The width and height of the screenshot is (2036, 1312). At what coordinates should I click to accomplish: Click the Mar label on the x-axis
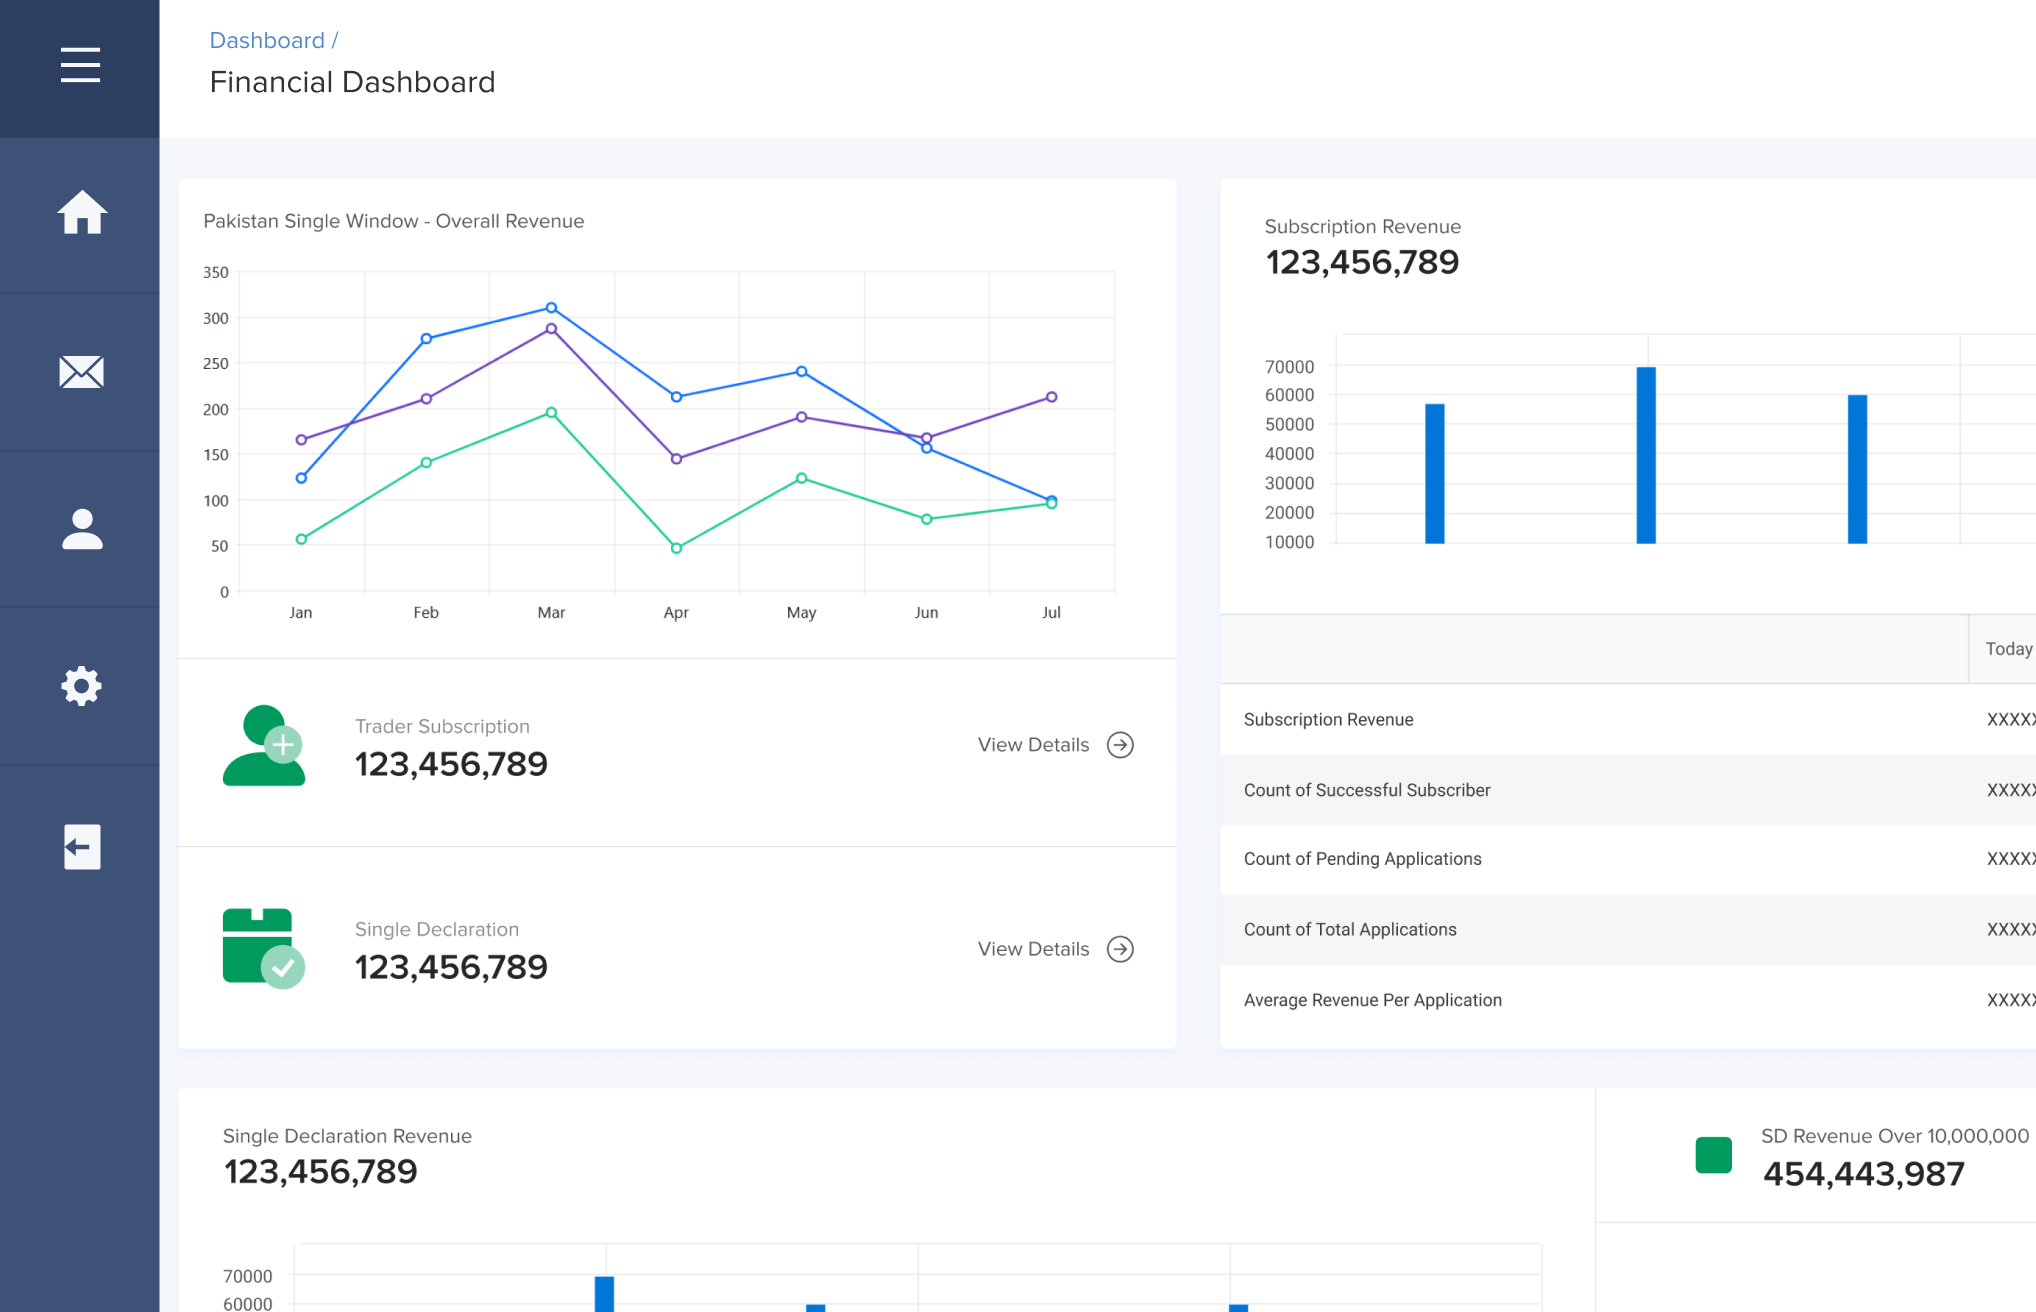(551, 612)
